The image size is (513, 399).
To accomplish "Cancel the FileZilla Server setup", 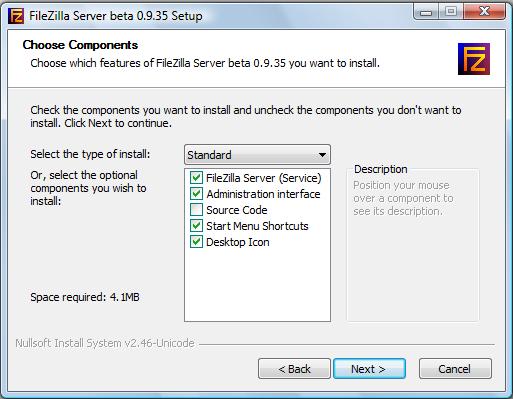I will 455,369.
